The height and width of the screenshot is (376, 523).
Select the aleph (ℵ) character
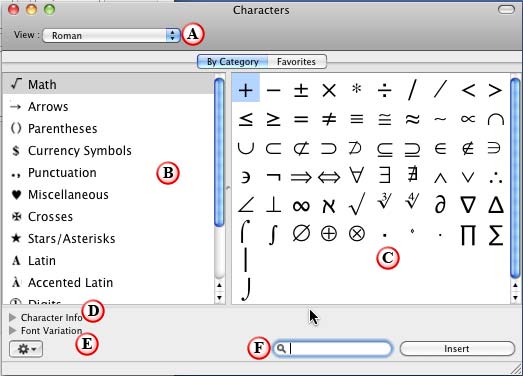329,206
